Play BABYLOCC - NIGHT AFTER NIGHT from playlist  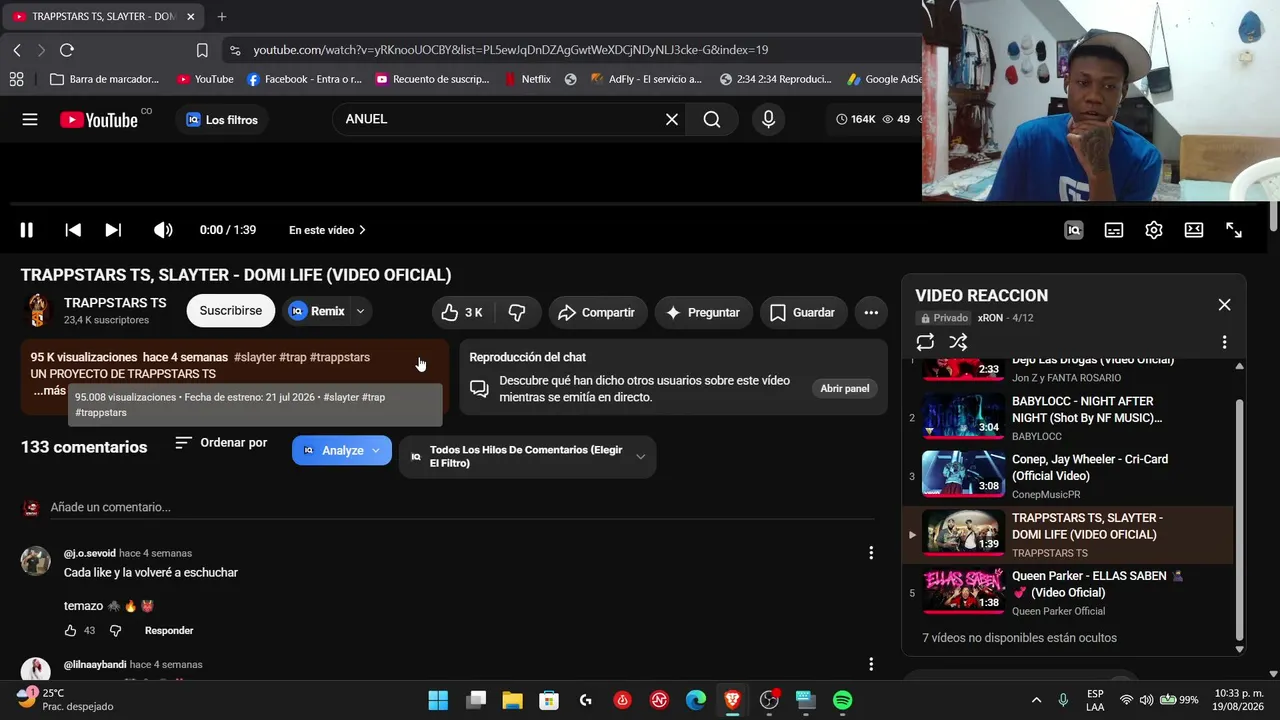pyautogui.click(x=1069, y=417)
